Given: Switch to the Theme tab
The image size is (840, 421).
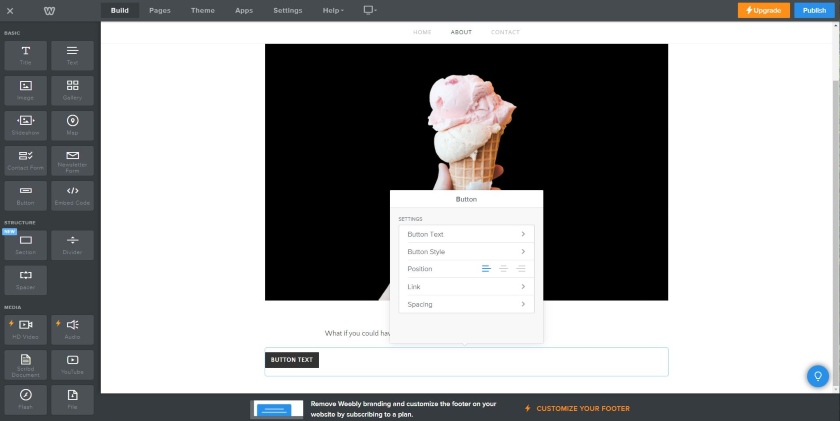Looking at the screenshot, I should tap(202, 10).
